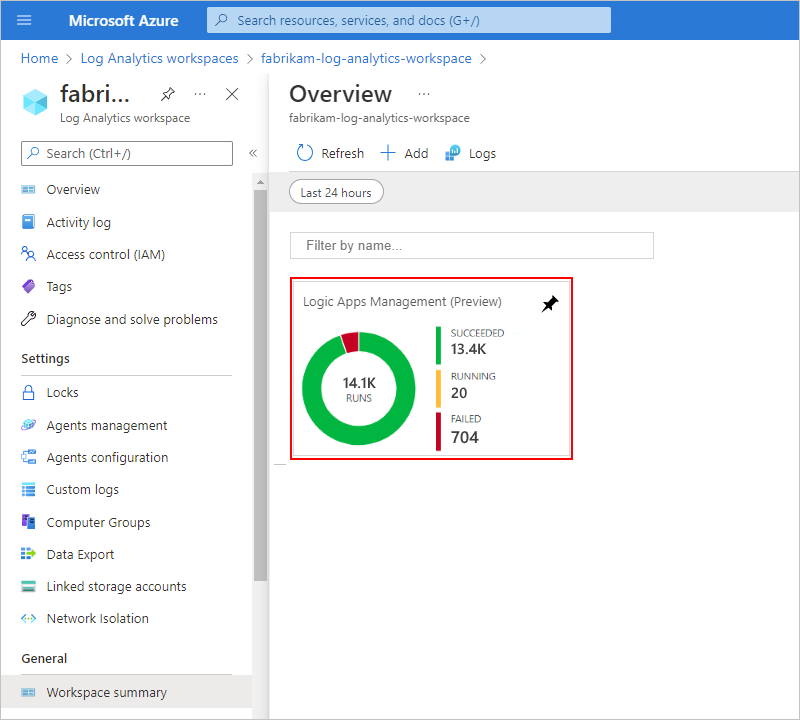Select Workspace summary in the sidebar
The image size is (800, 720).
click(106, 693)
